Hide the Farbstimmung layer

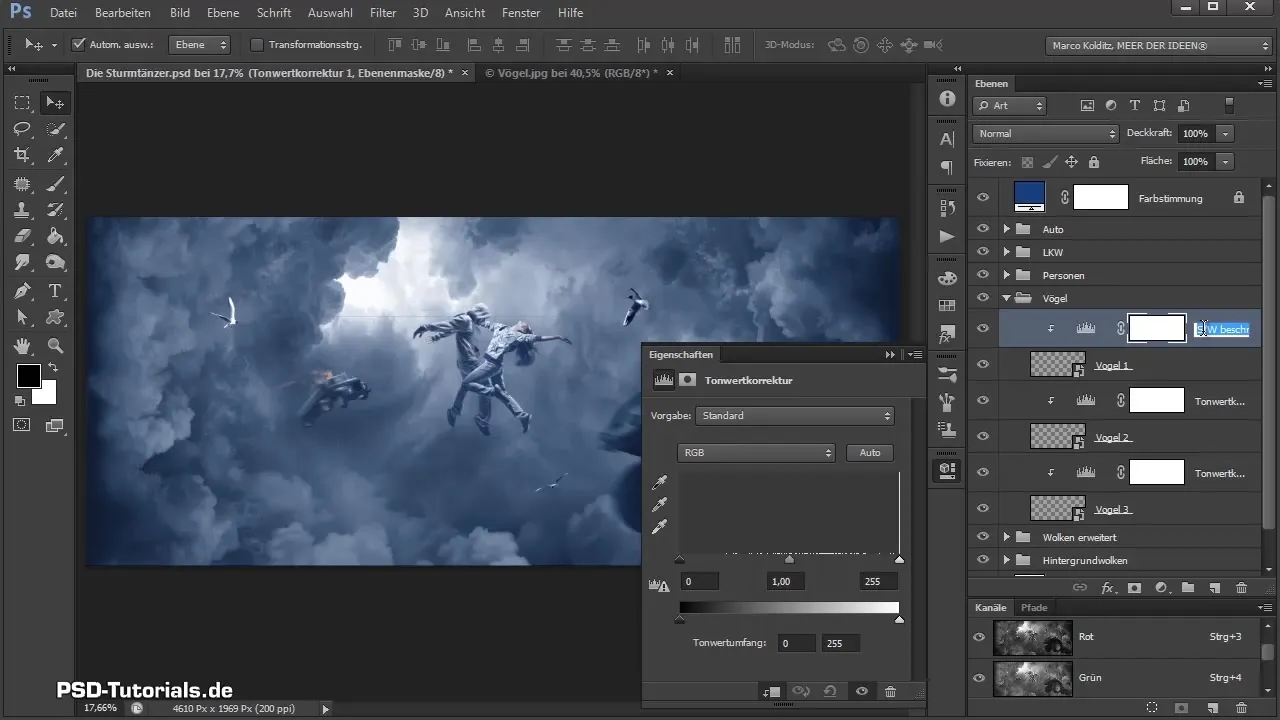click(982, 198)
